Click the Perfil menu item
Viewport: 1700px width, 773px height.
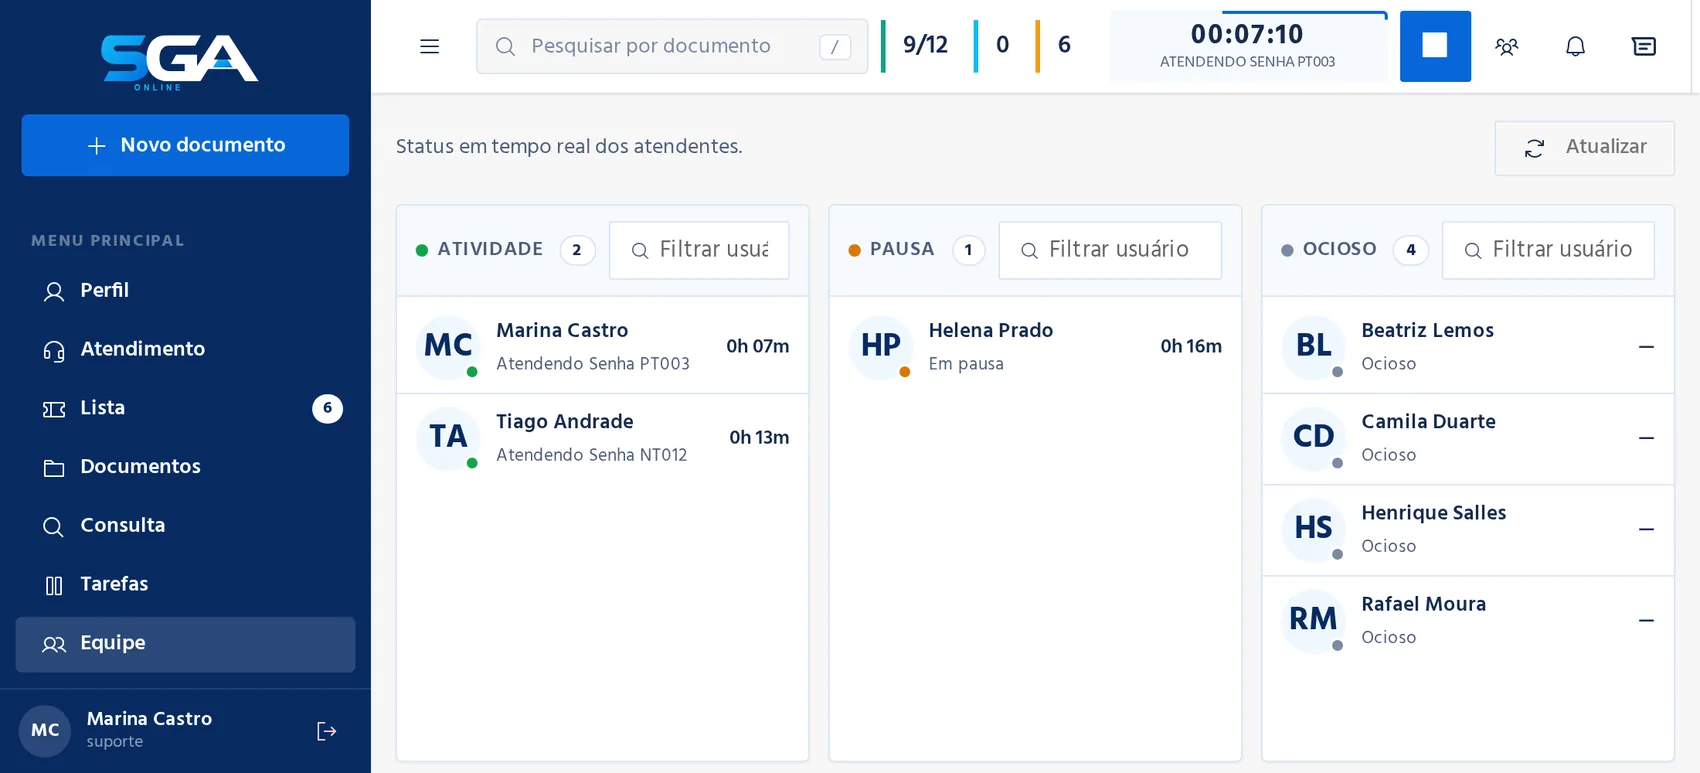coord(185,290)
